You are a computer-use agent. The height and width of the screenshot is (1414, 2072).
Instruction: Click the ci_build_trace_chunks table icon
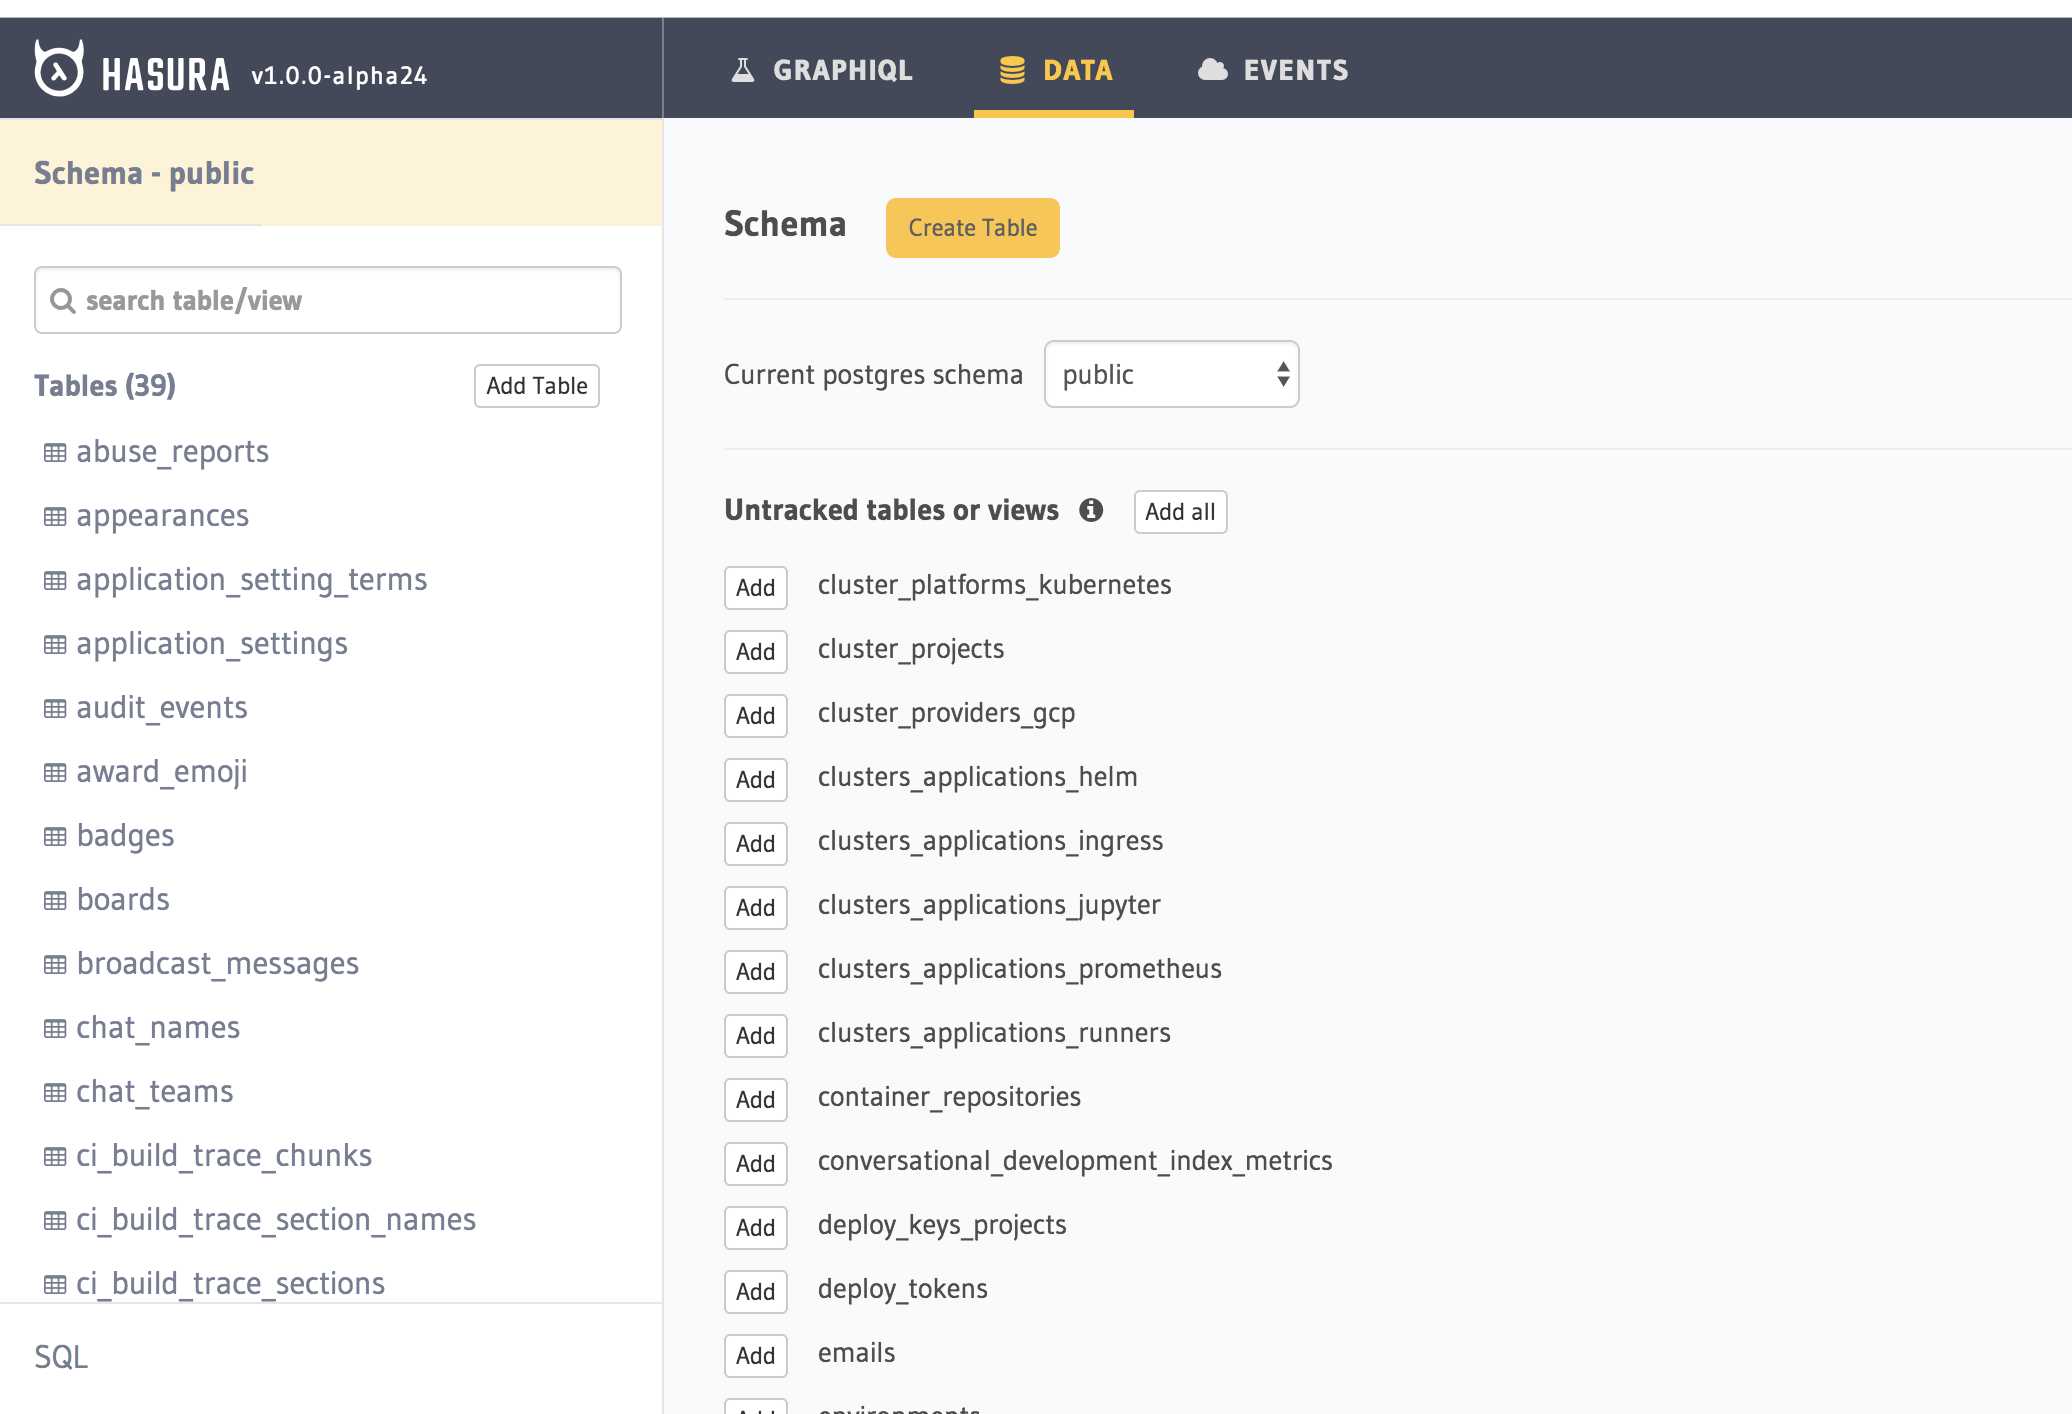coord(55,1157)
